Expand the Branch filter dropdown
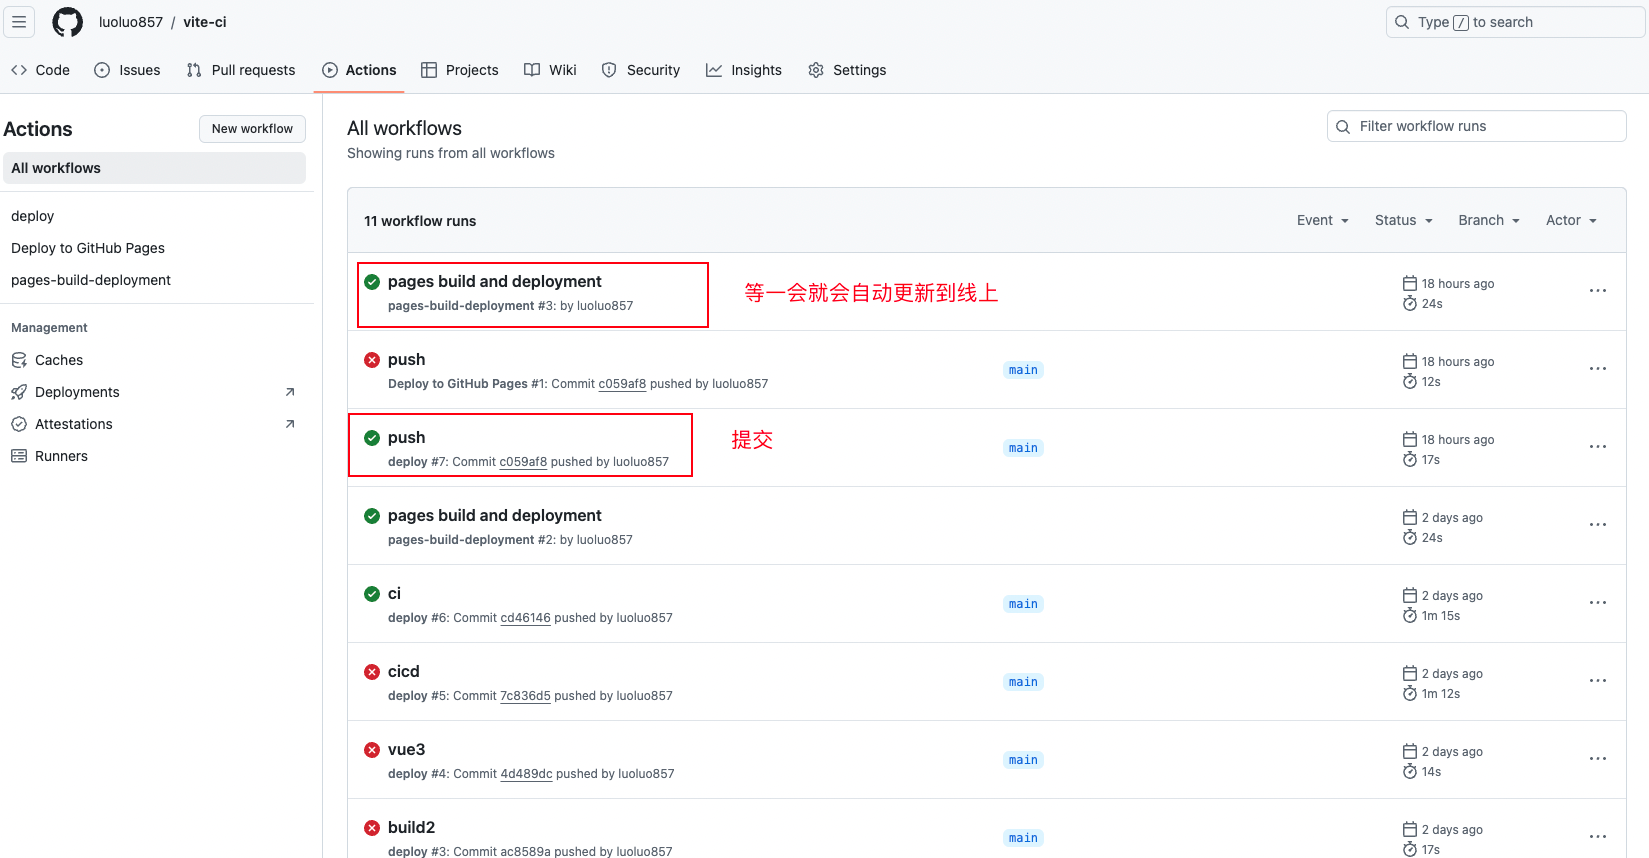The width and height of the screenshot is (1649, 858). pyautogui.click(x=1488, y=221)
